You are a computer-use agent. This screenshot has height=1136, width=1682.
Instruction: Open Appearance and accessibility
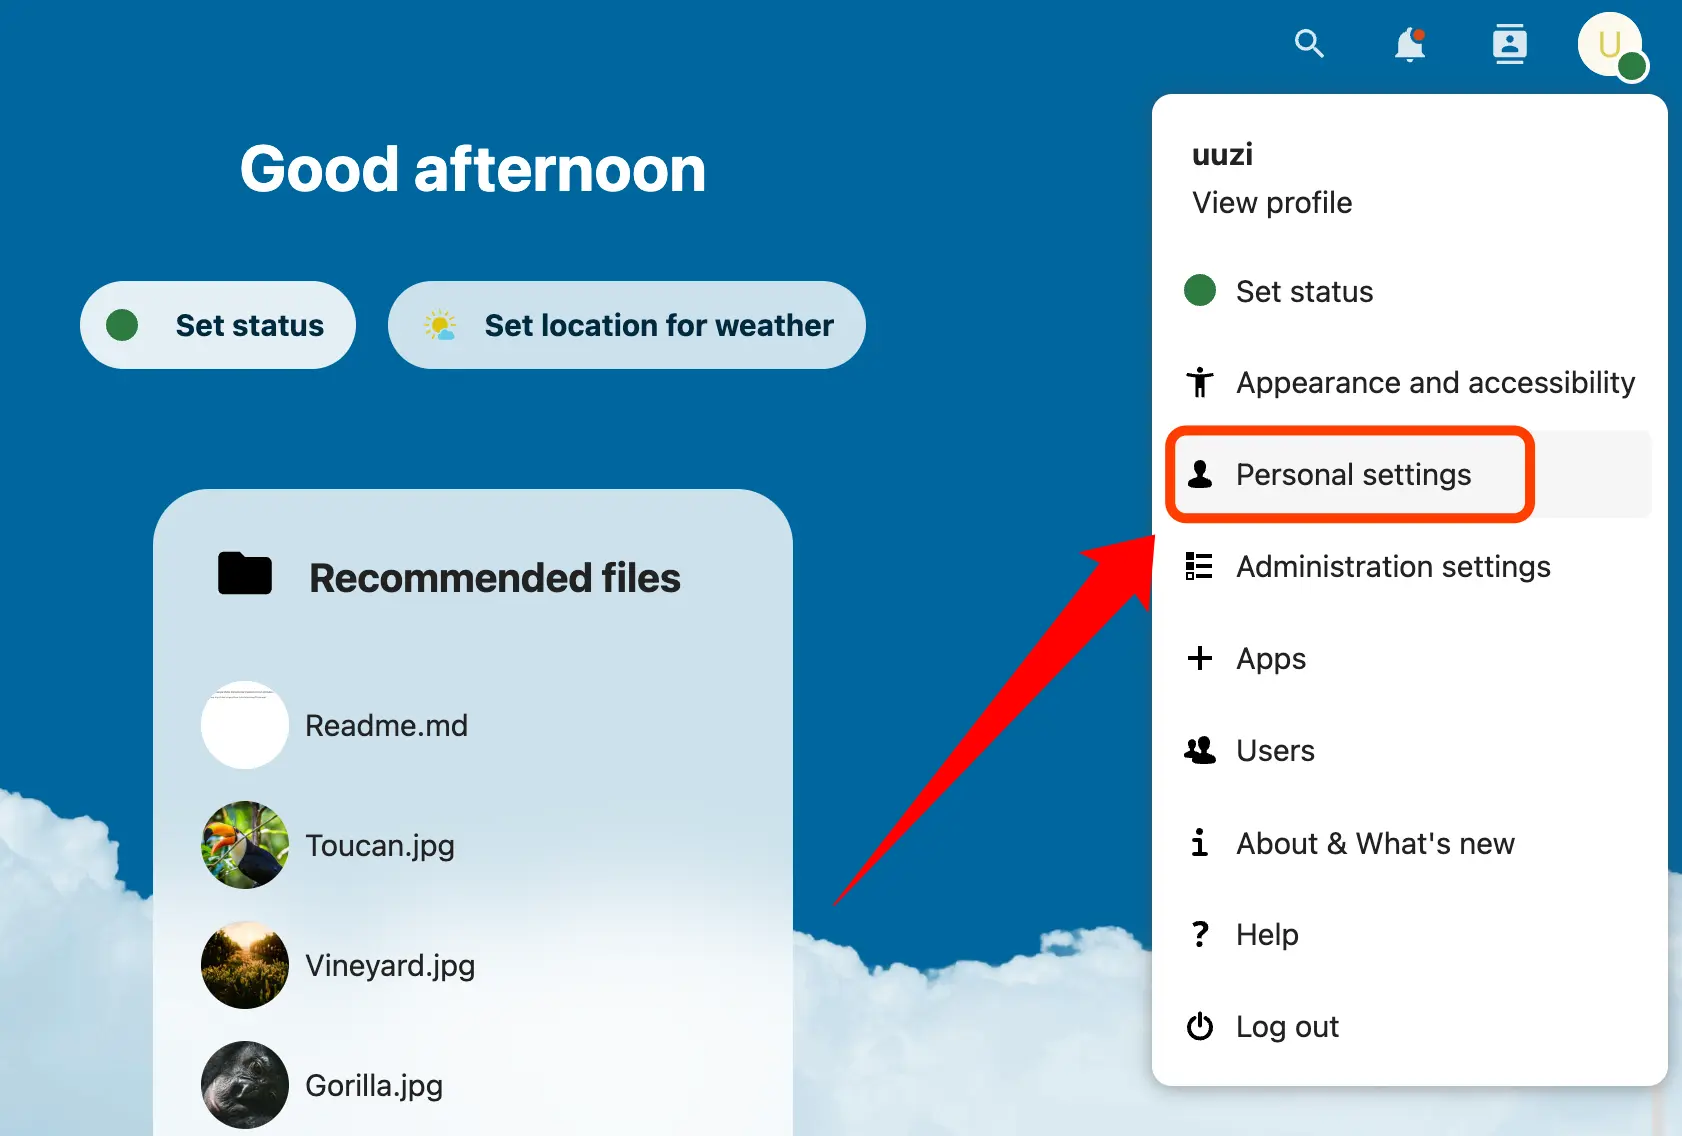[x=1434, y=383]
